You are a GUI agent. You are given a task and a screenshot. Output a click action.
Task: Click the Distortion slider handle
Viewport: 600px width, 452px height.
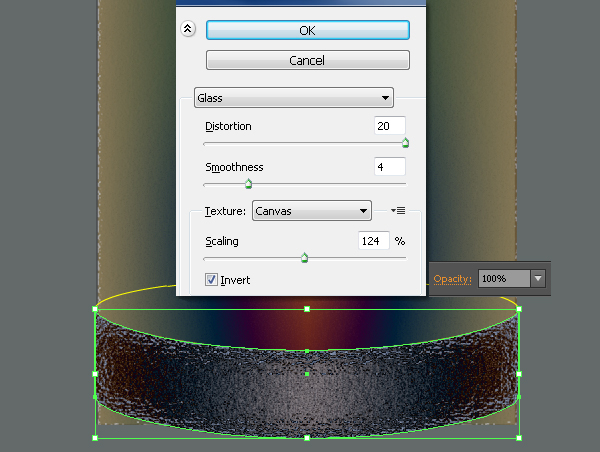click(405, 143)
